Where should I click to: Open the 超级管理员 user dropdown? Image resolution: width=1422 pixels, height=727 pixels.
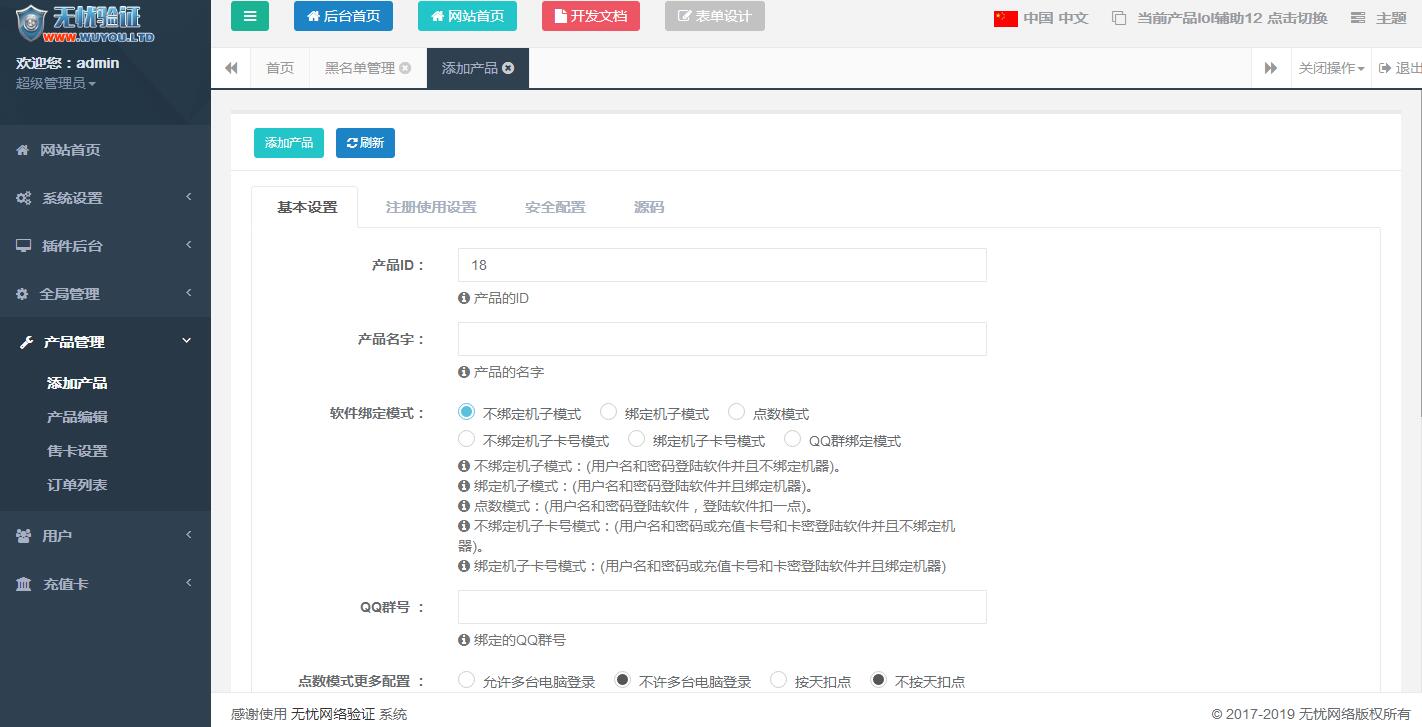coord(56,83)
